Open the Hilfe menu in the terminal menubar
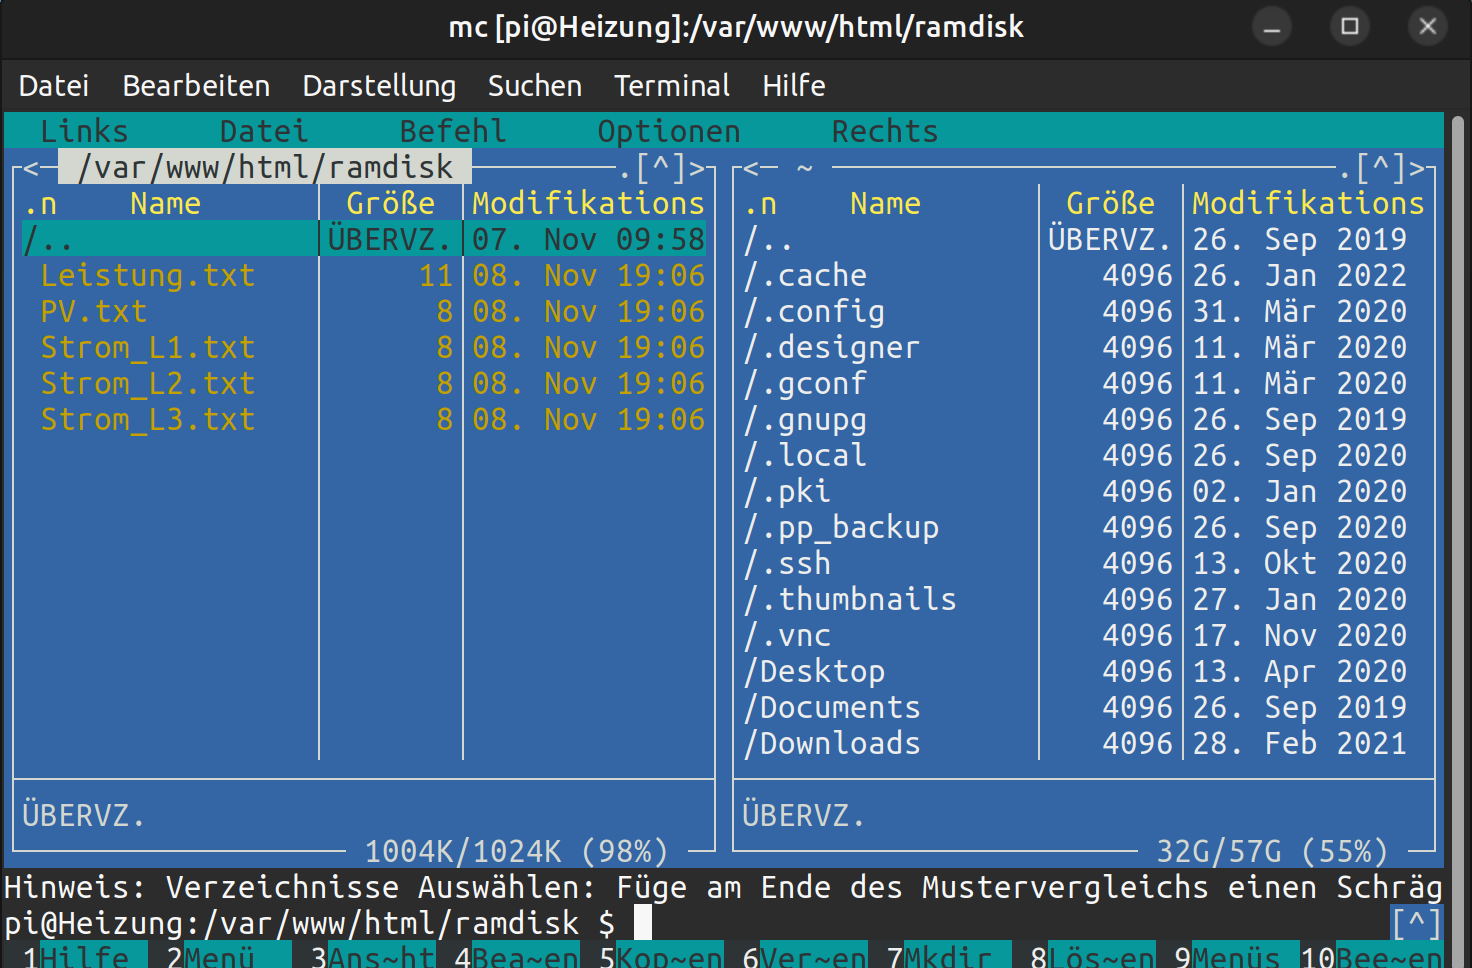The image size is (1472, 968). (x=794, y=86)
